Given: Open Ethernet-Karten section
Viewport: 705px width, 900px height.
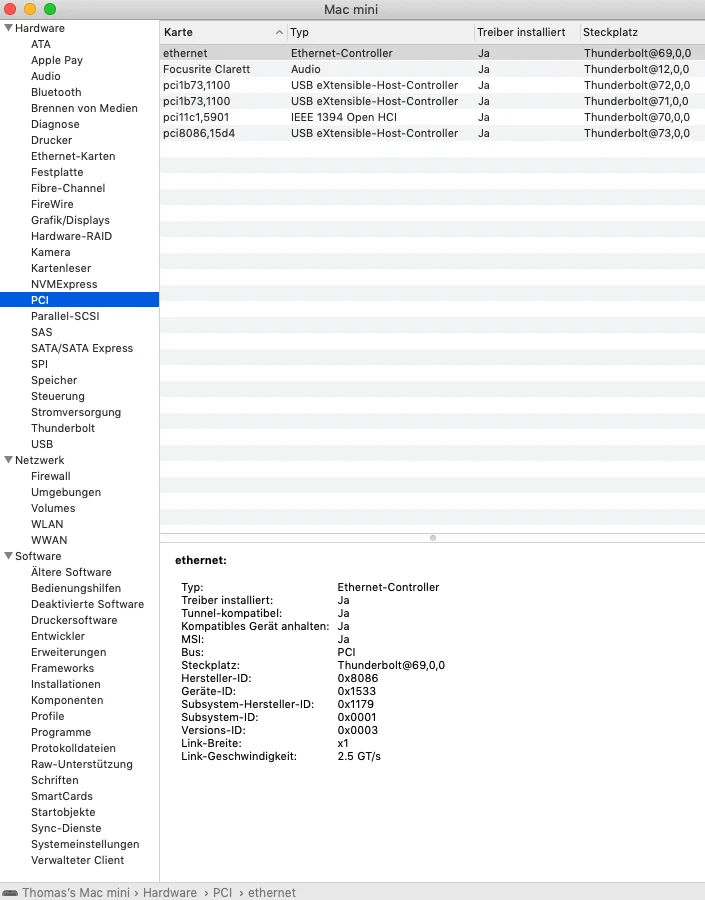Looking at the screenshot, I should point(73,156).
